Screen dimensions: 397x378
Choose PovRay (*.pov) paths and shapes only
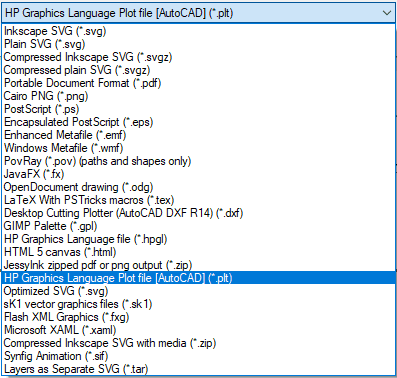click(198, 161)
